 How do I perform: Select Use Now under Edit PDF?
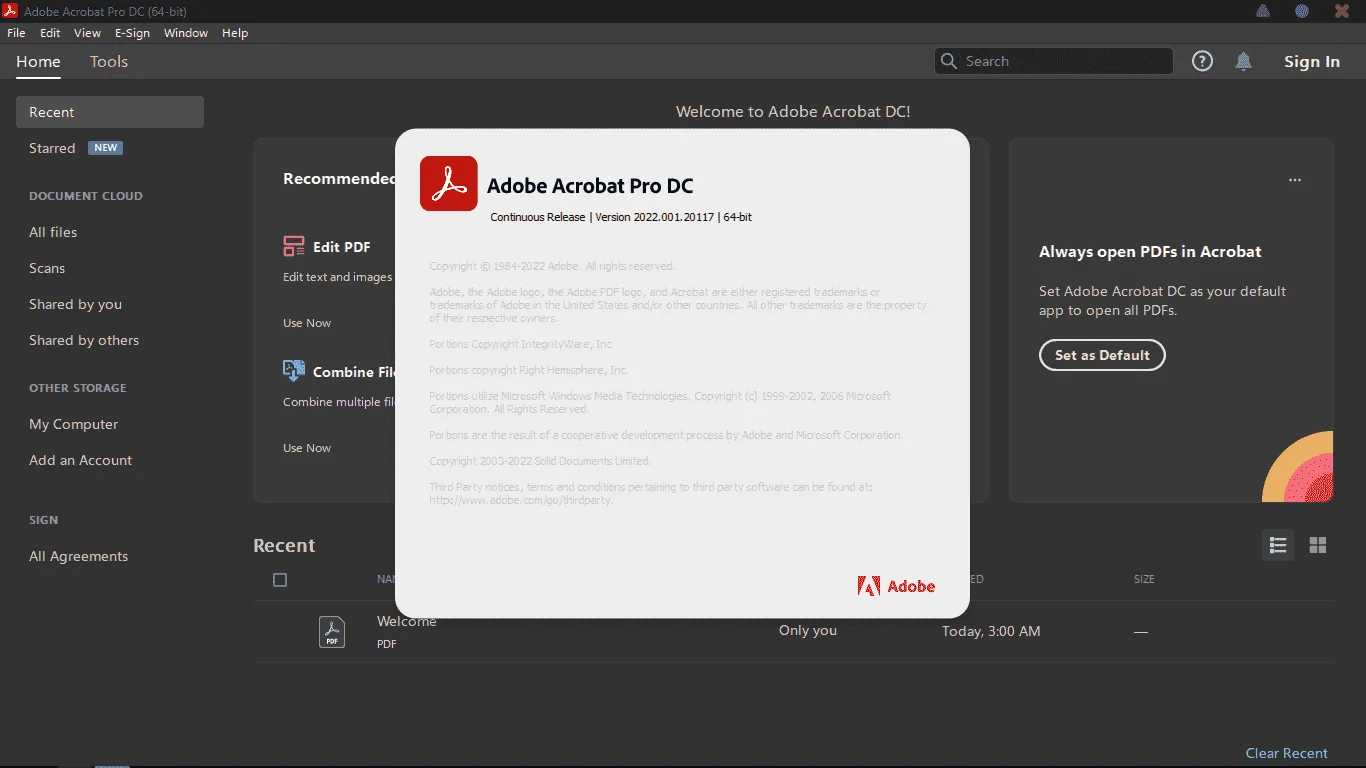pyautogui.click(x=307, y=323)
